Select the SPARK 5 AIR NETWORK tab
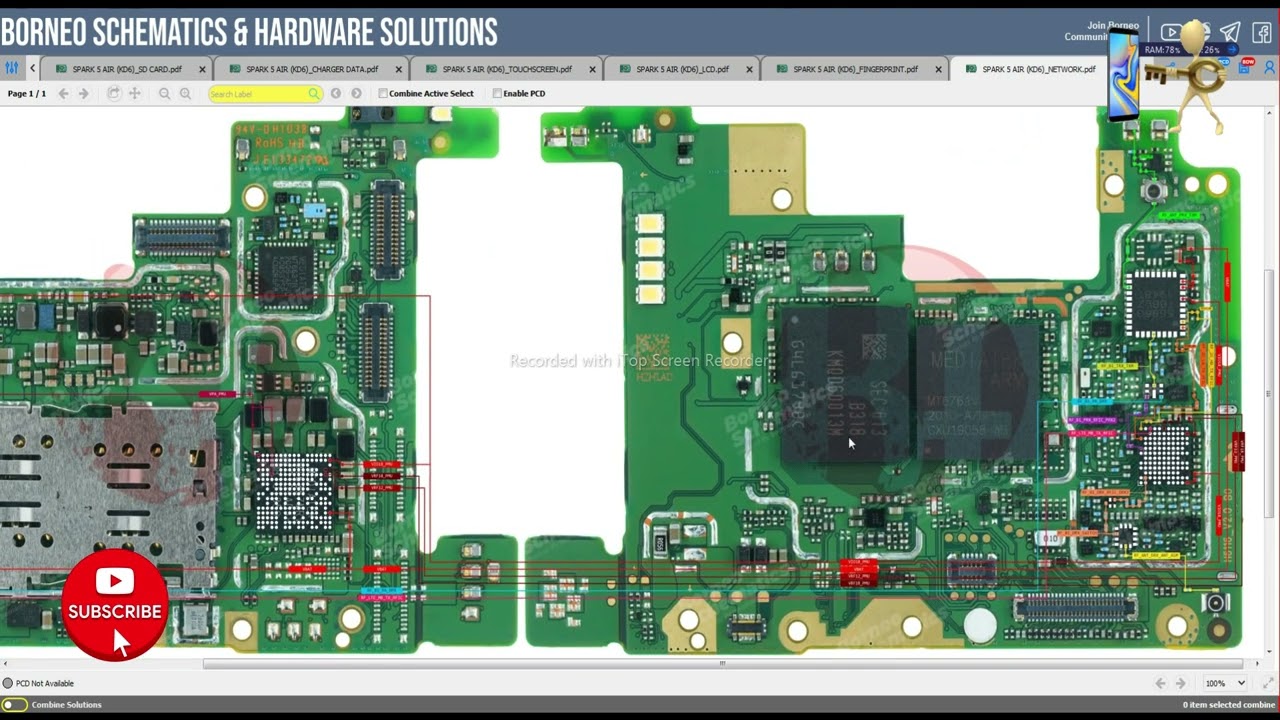This screenshot has height=720, width=1280. tap(1038, 70)
